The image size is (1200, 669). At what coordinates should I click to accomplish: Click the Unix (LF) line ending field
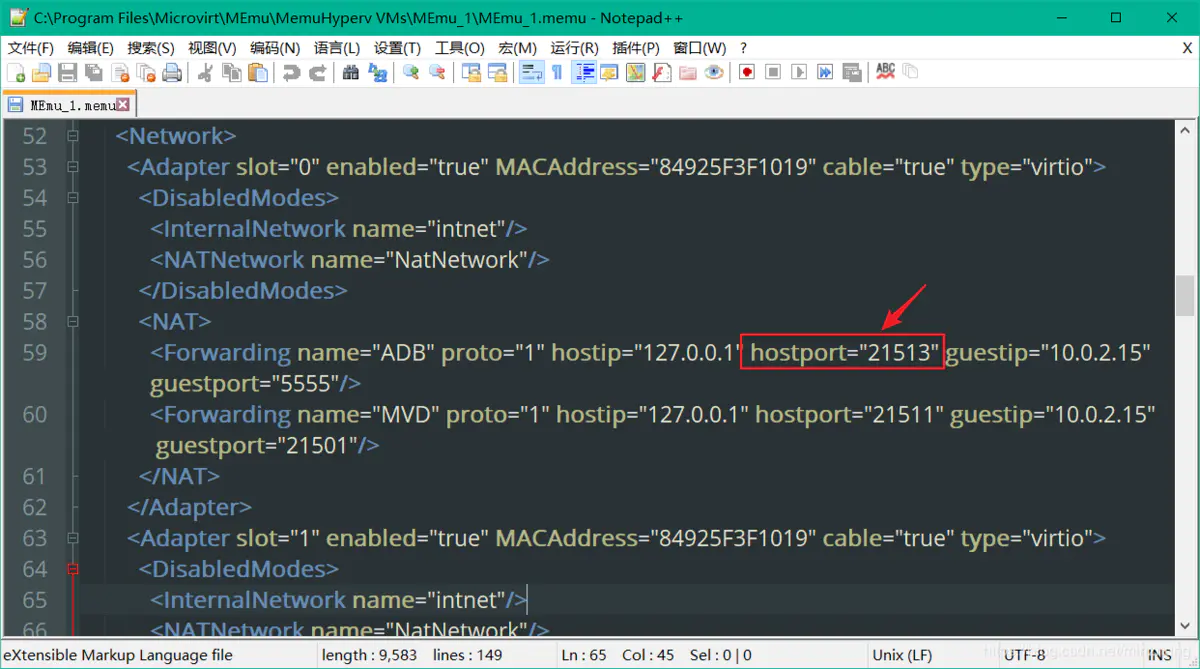930,655
